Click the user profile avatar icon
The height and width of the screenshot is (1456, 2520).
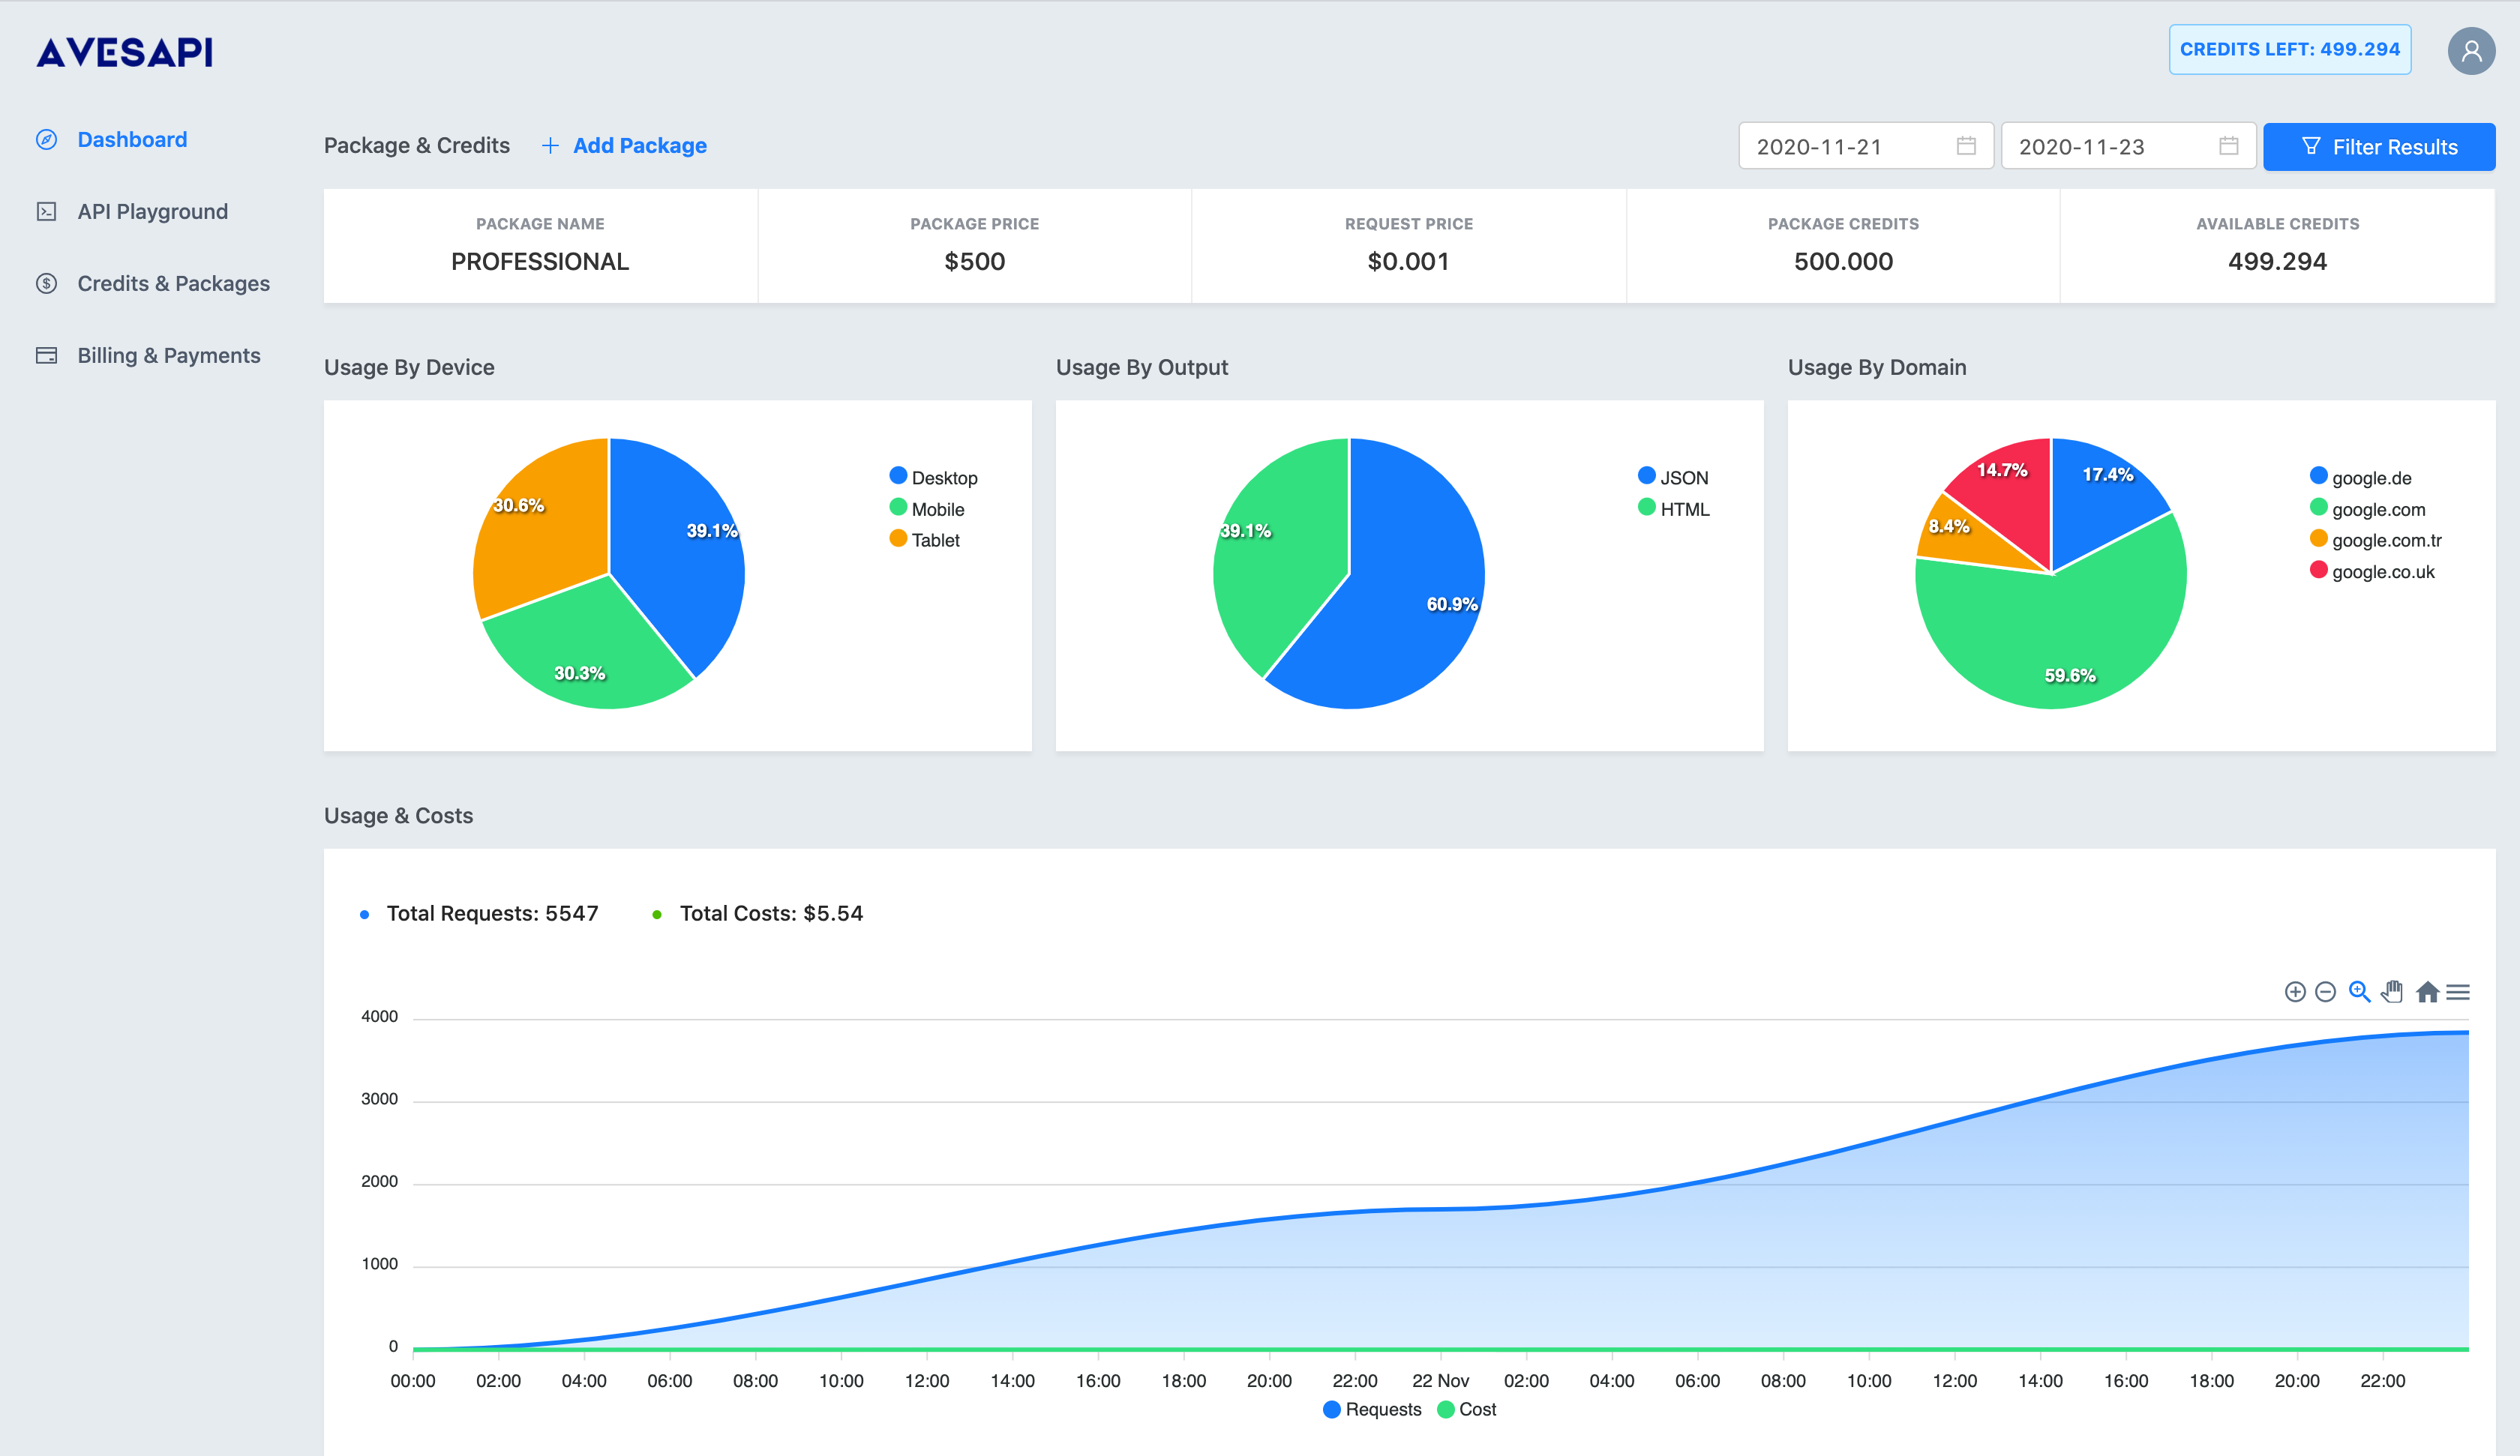pos(2470,50)
